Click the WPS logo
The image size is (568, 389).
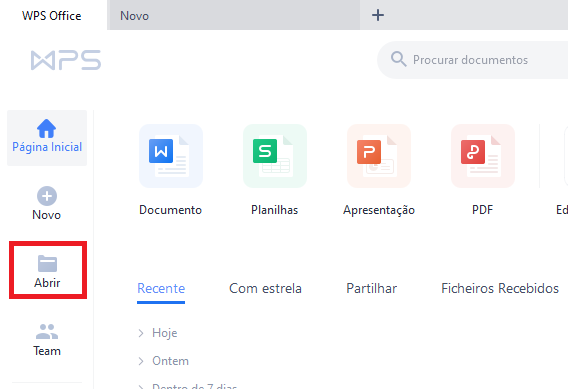click(x=66, y=60)
